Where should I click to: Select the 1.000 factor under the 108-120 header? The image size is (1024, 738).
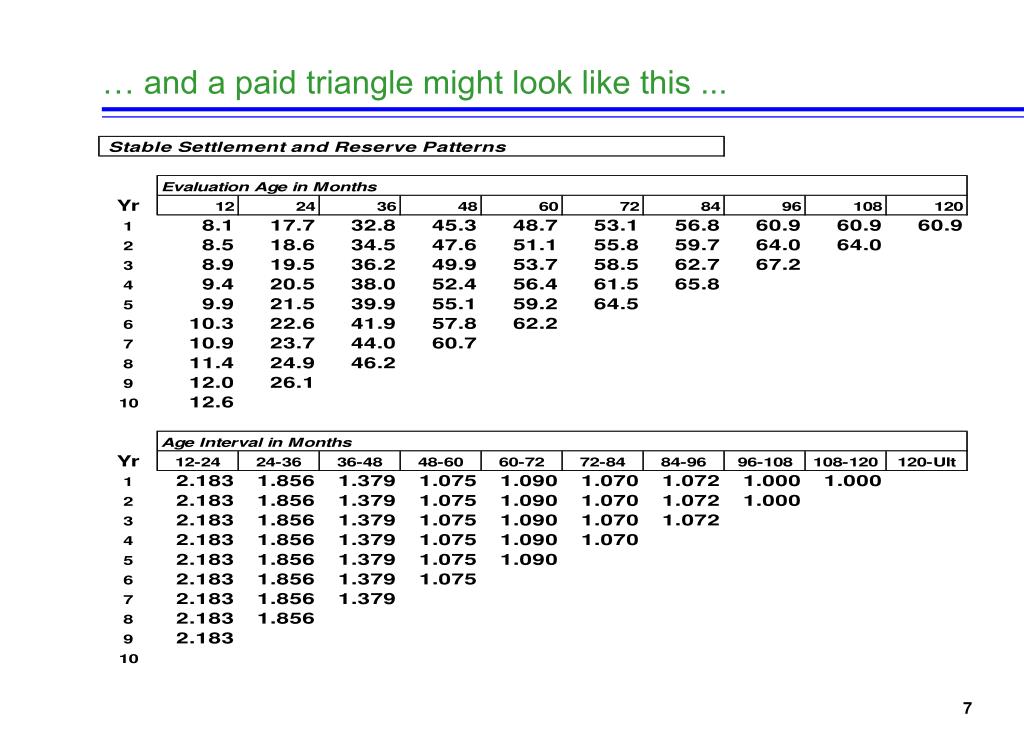pos(853,481)
